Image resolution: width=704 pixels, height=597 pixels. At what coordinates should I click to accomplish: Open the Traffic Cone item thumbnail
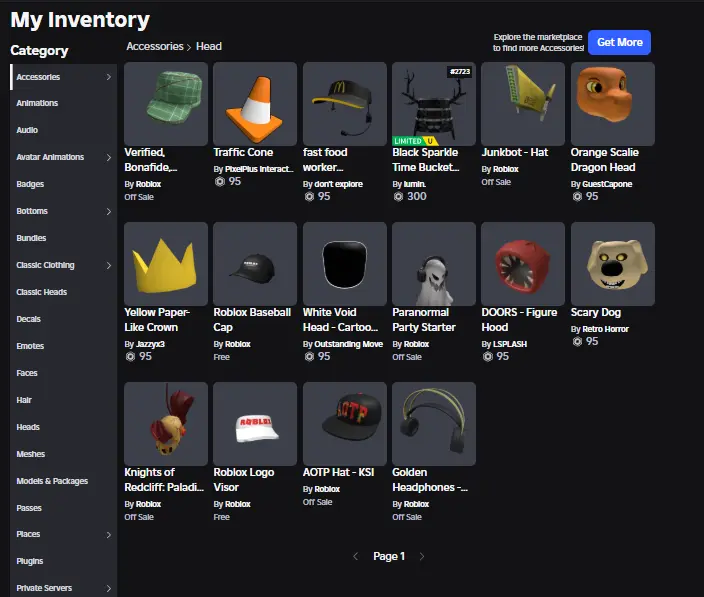click(255, 104)
